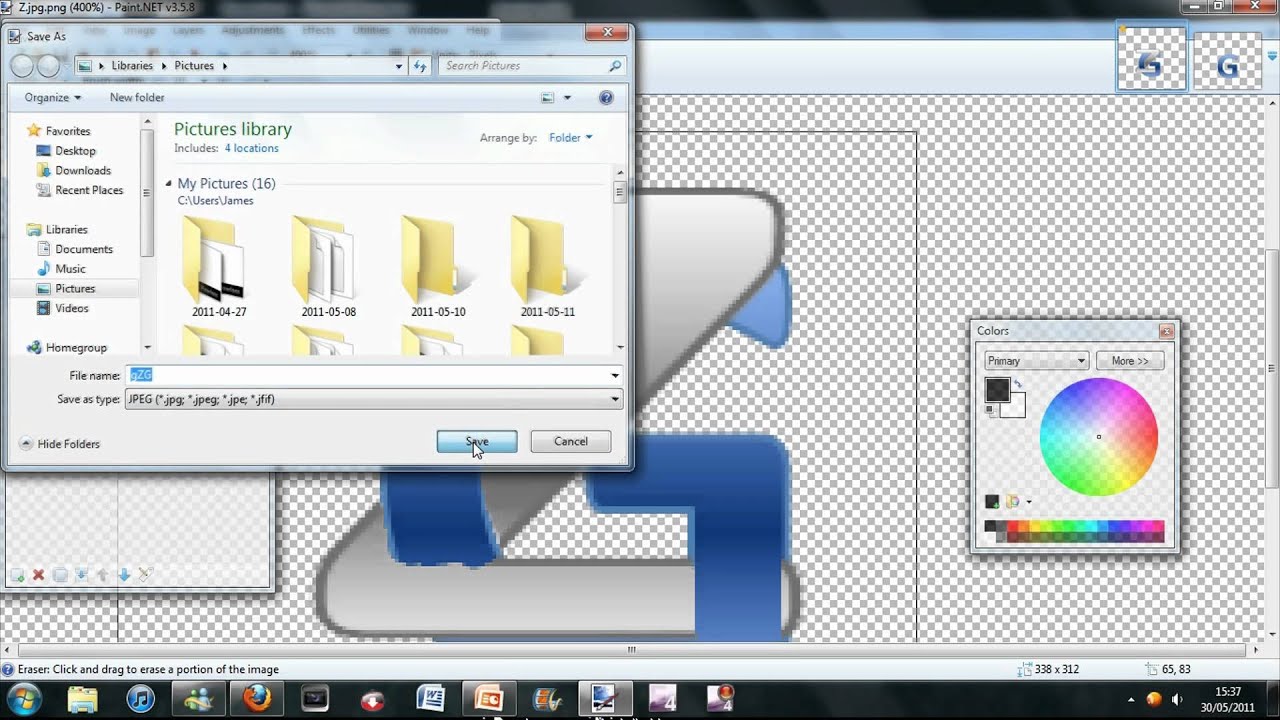The width and height of the screenshot is (1280, 720).
Task: Open iTunes from the taskbar
Action: pyautogui.click(x=140, y=698)
